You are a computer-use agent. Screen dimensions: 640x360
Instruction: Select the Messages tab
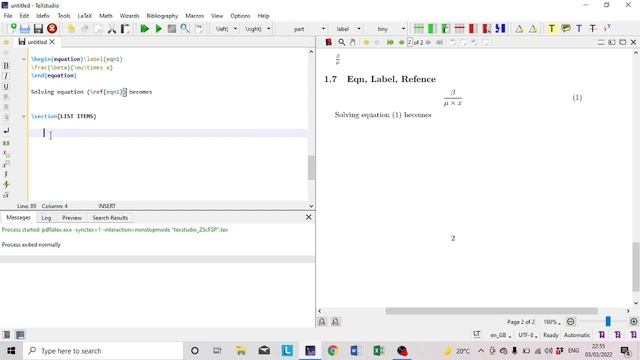18,218
